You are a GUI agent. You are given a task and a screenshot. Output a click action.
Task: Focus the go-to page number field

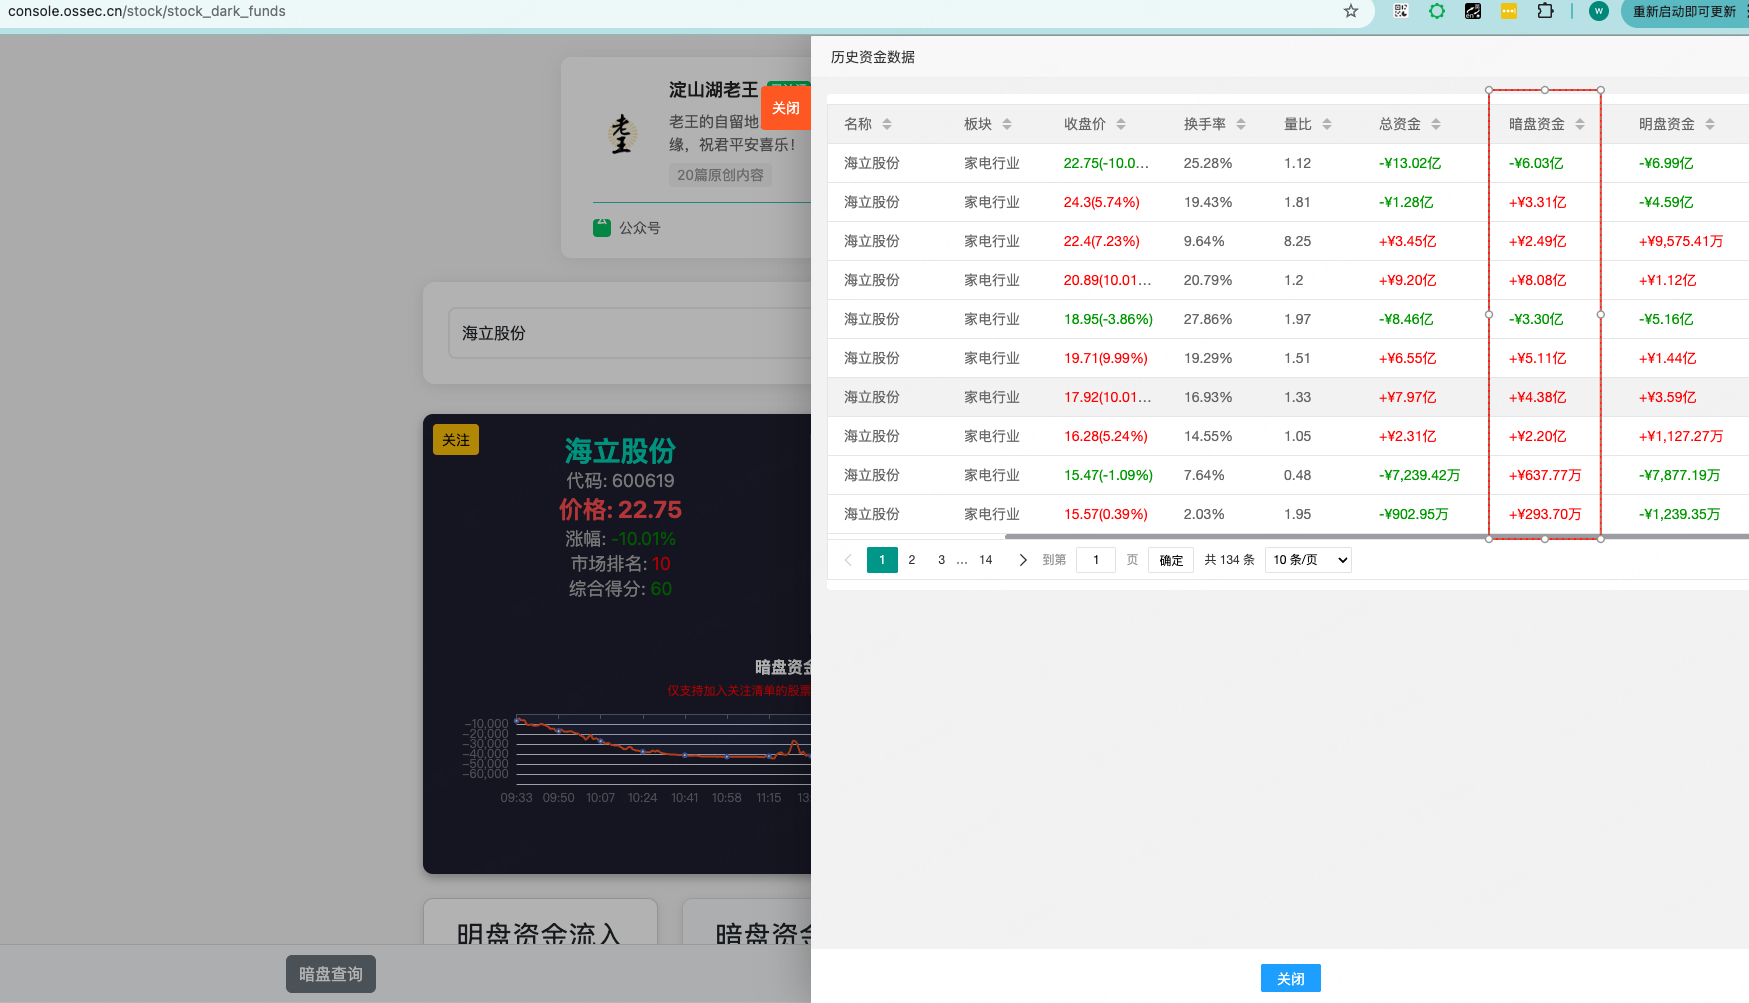pyautogui.click(x=1096, y=560)
